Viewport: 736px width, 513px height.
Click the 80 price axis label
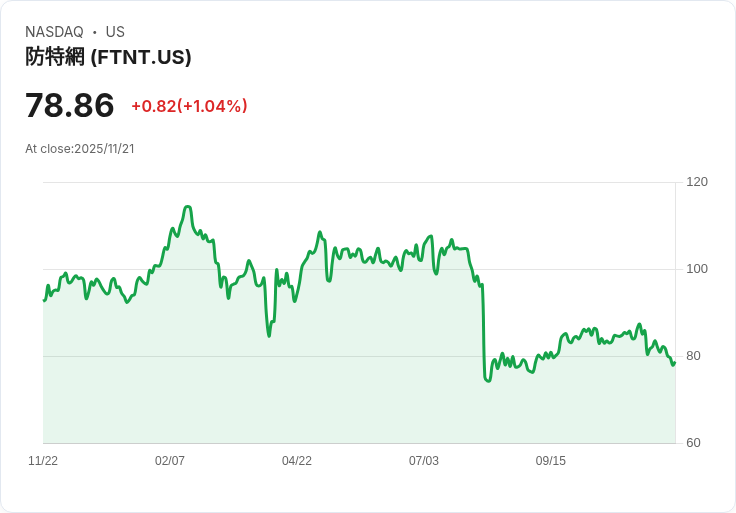pyautogui.click(x=693, y=356)
